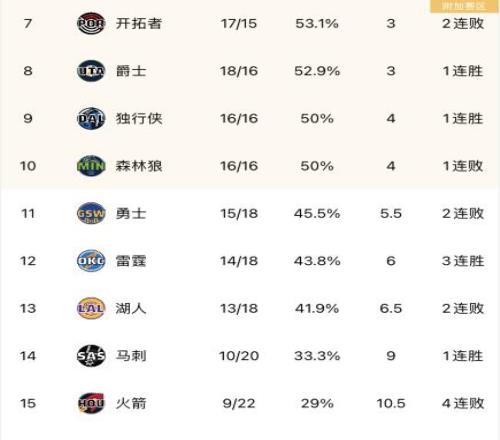
Task: Tap the 4连败 streak for 火箭
Action: pos(463,403)
